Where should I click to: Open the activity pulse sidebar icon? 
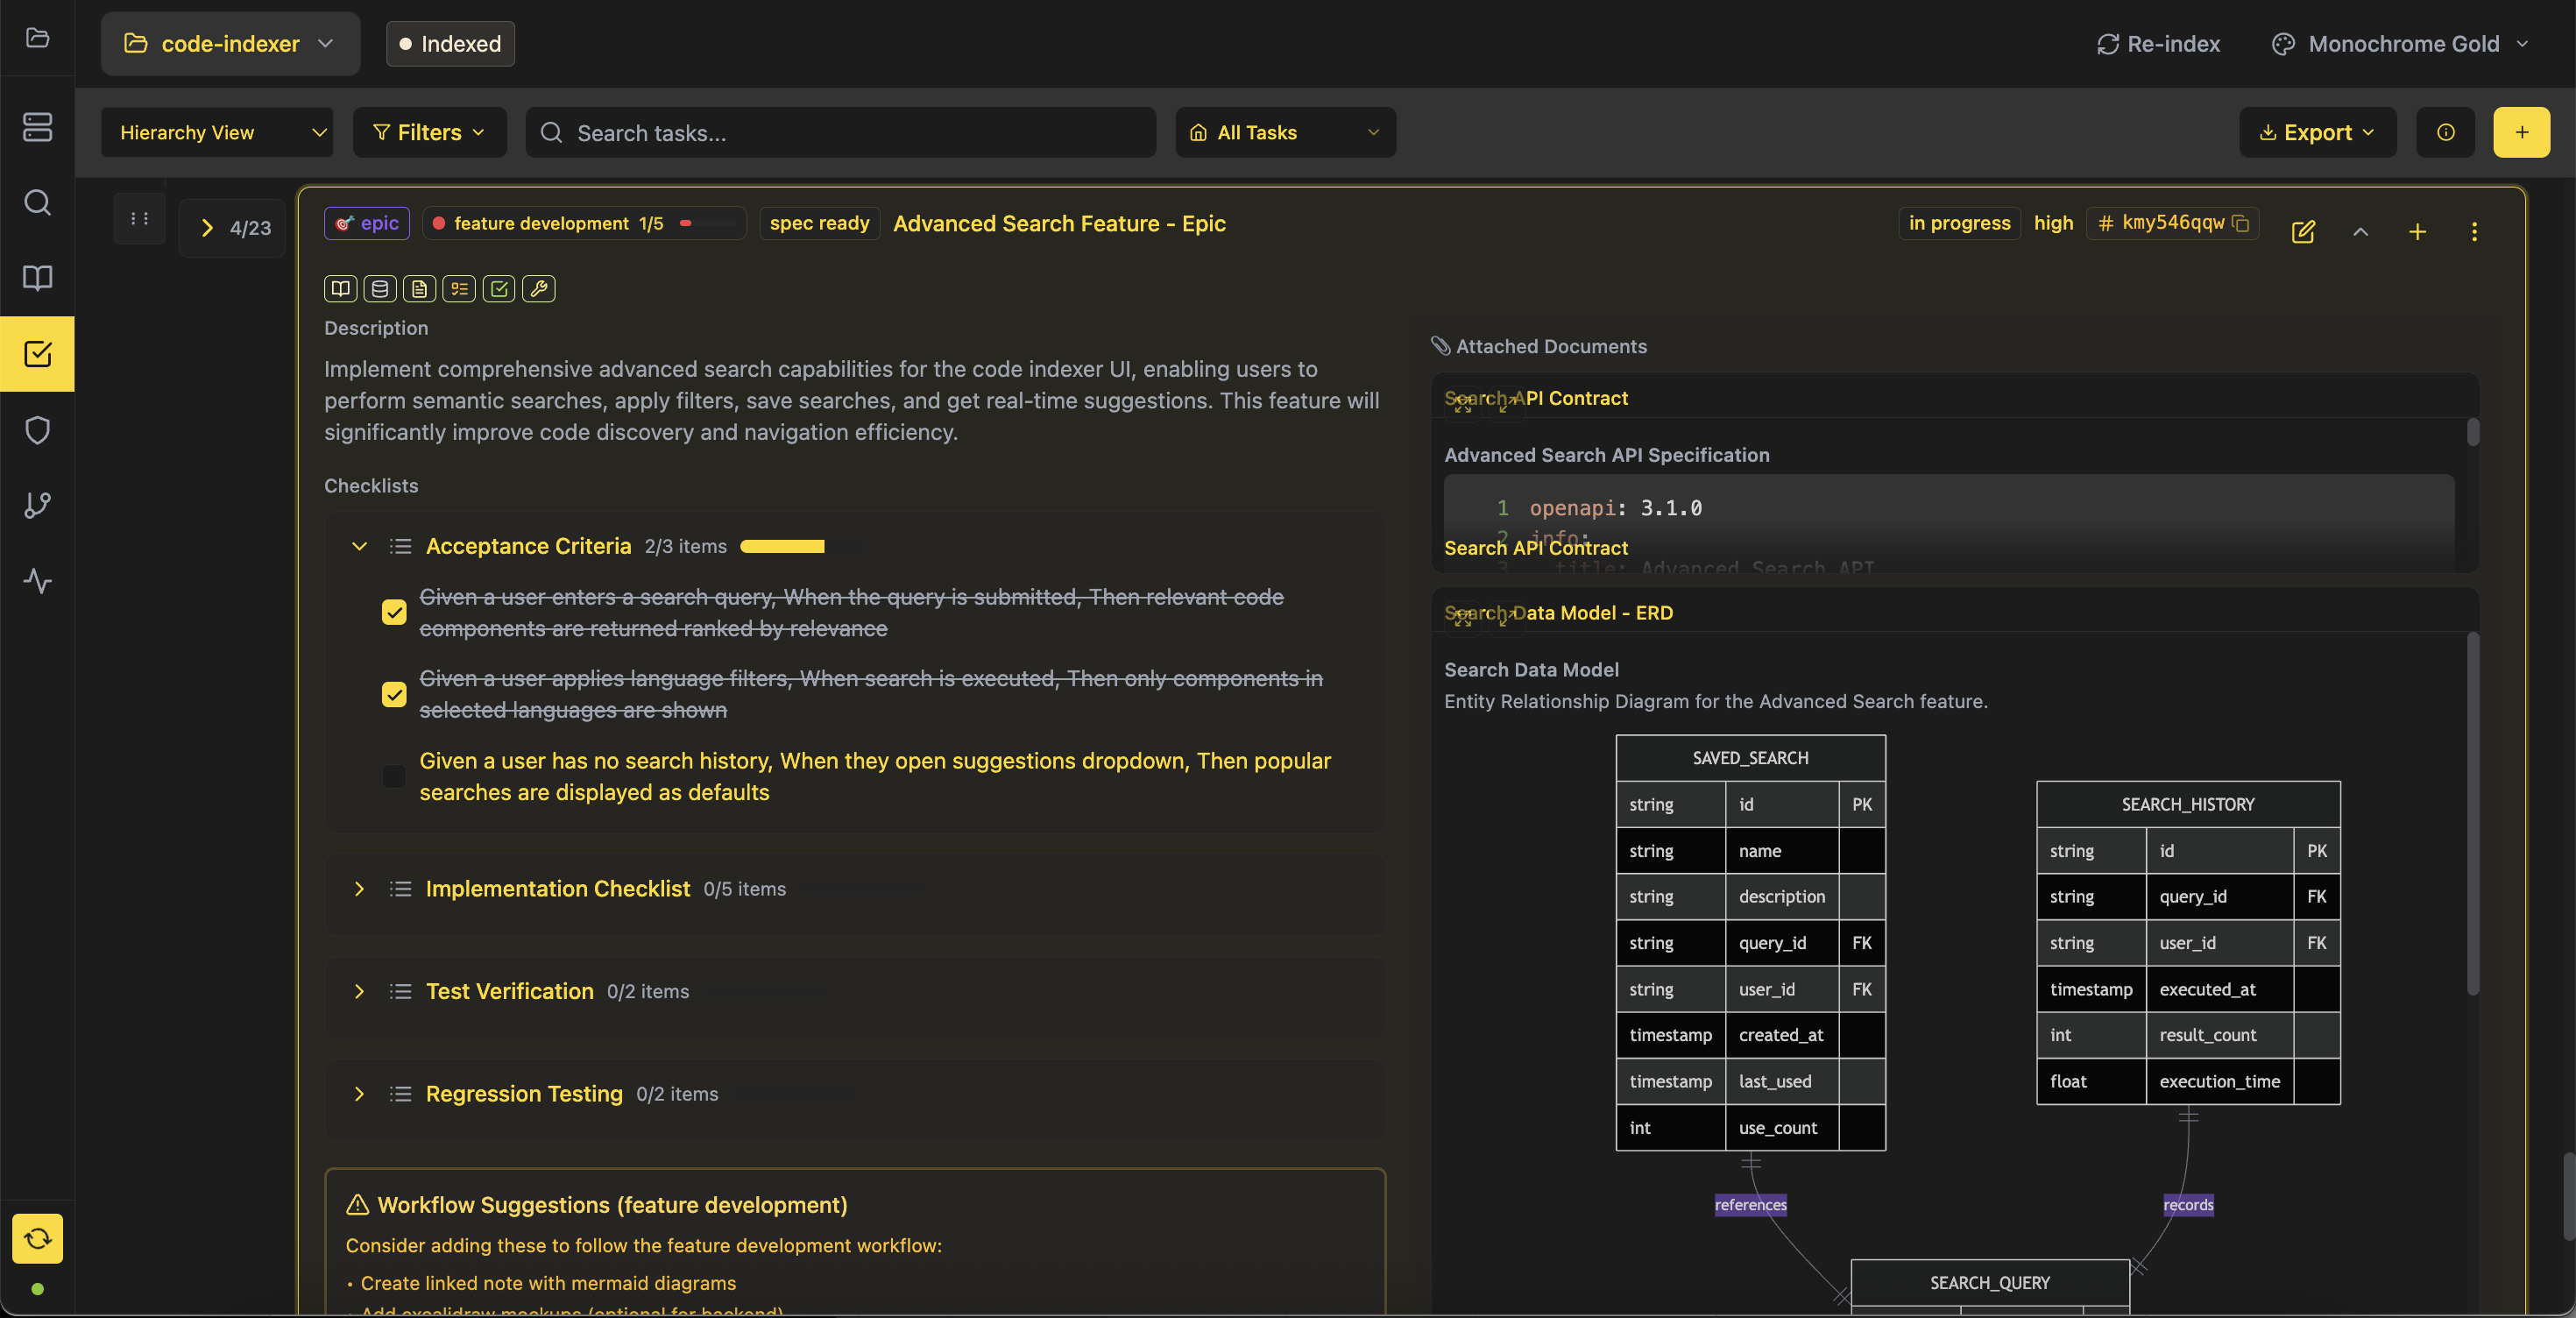point(37,581)
